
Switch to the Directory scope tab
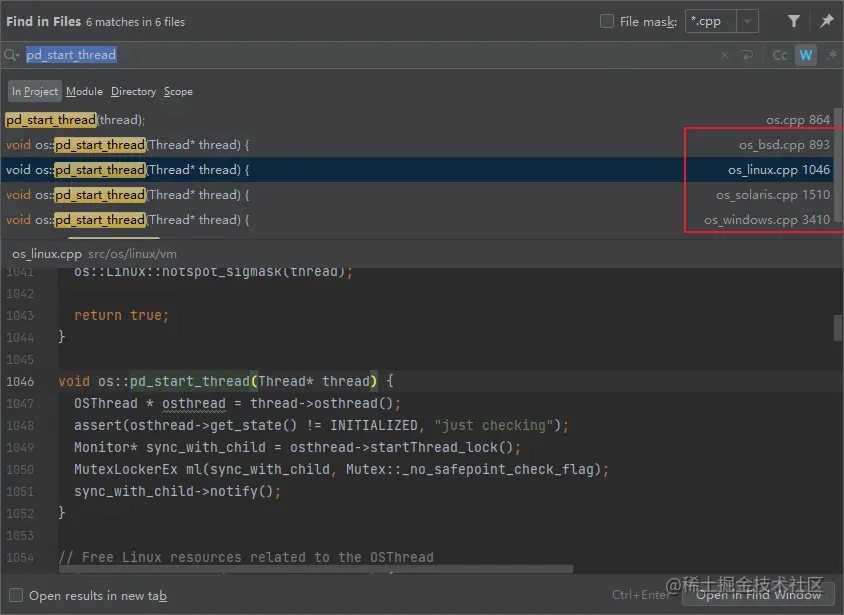pyautogui.click(x=133, y=91)
